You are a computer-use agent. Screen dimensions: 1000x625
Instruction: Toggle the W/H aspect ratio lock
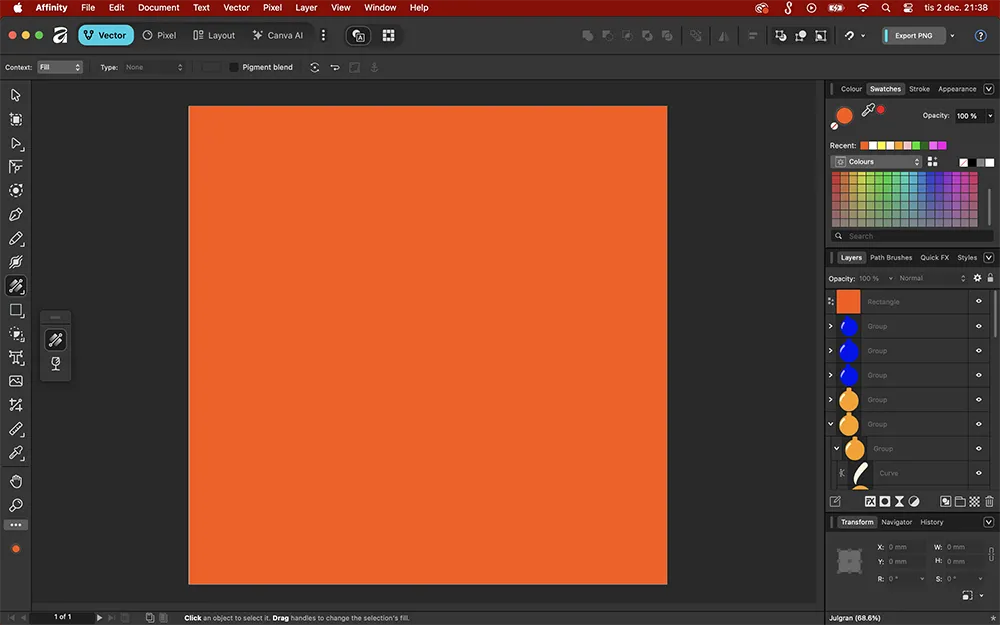(991, 554)
